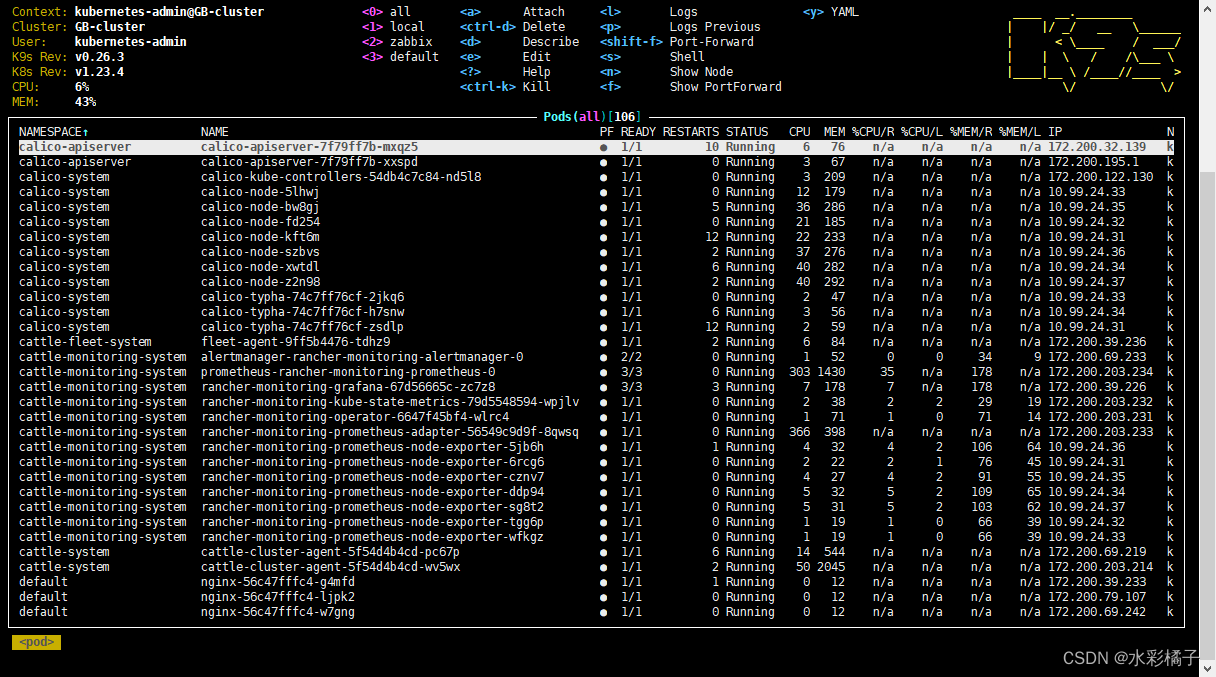
Task: Select the calico-apiserver-7f79ff7b-xxspd pod row
Action: pos(596,162)
